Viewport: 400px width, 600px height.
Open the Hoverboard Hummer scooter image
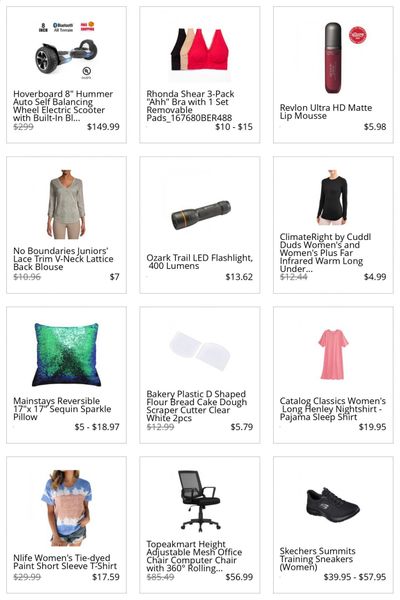pyautogui.click(x=66, y=51)
